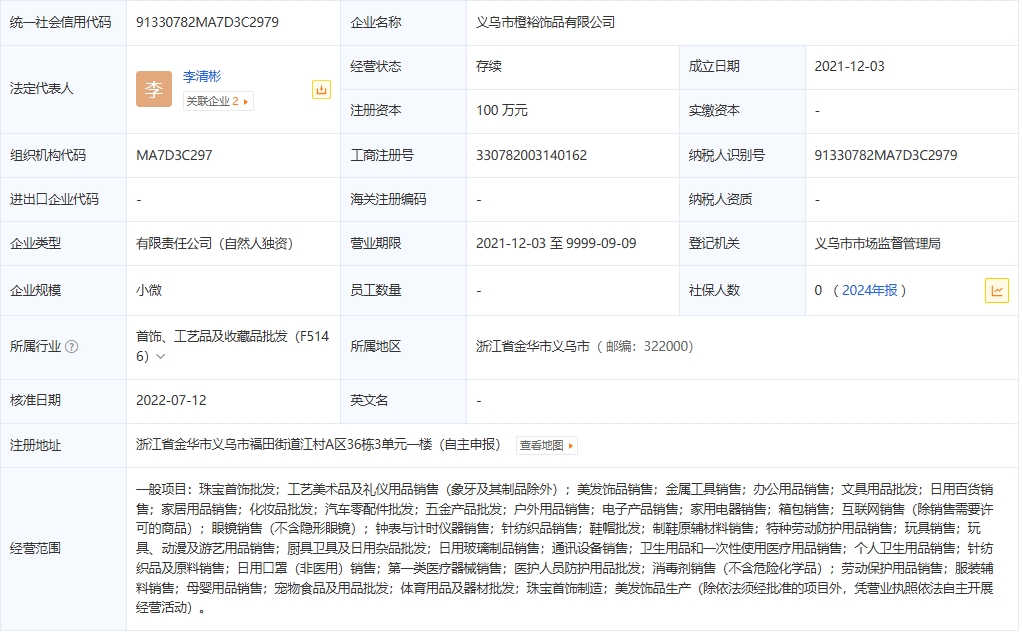The width and height of the screenshot is (1022, 632).
Task: Click 查看地图 to view the map
Action: click(546, 446)
